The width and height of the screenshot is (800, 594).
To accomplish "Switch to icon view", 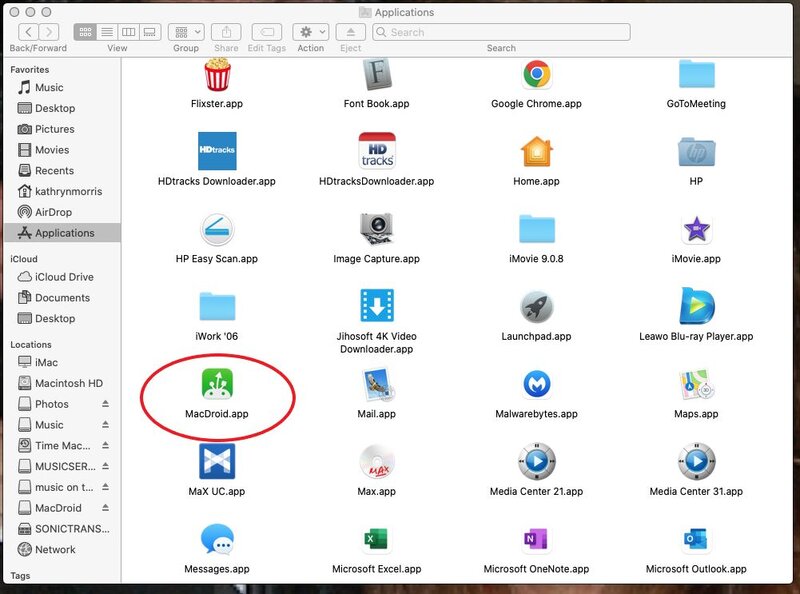I will pyautogui.click(x=85, y=32).
